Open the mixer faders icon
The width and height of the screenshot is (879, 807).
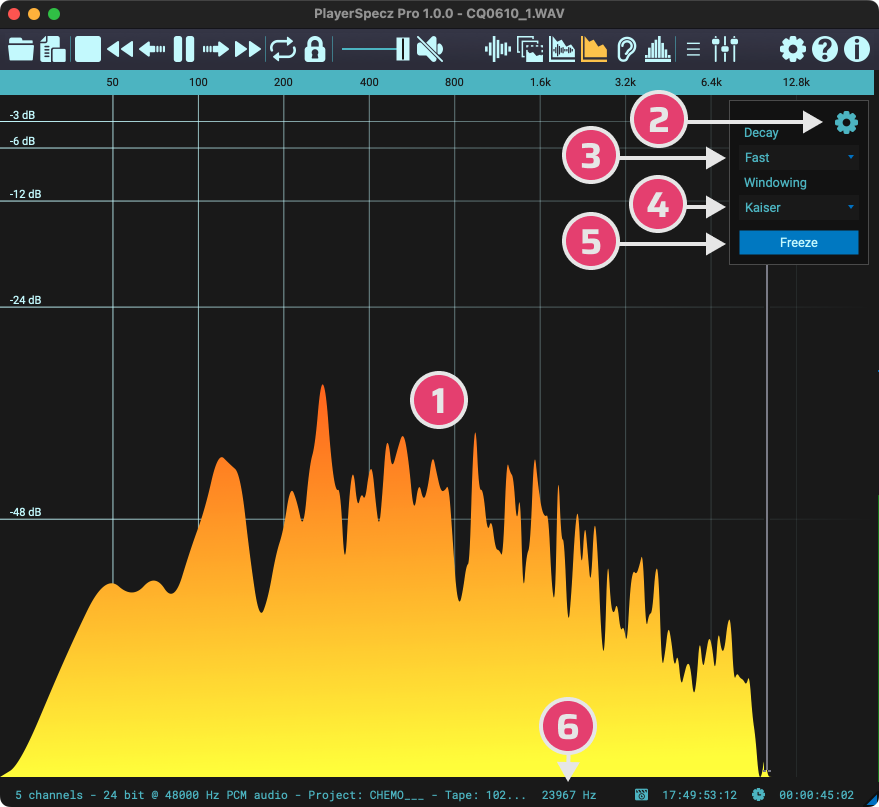[x=725, y=49]
